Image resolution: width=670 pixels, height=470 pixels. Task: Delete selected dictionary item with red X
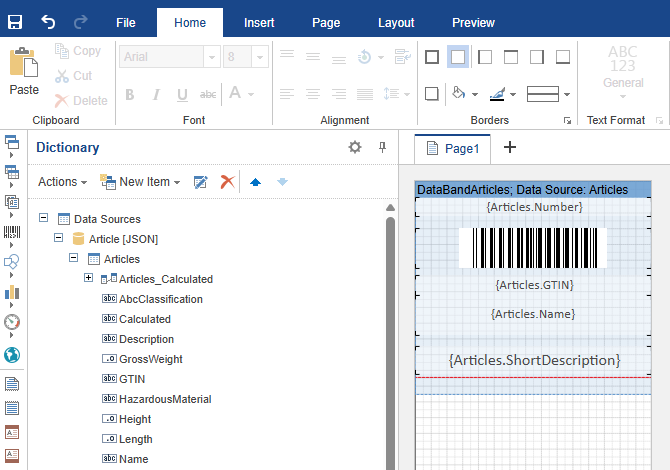click(227, 182)
